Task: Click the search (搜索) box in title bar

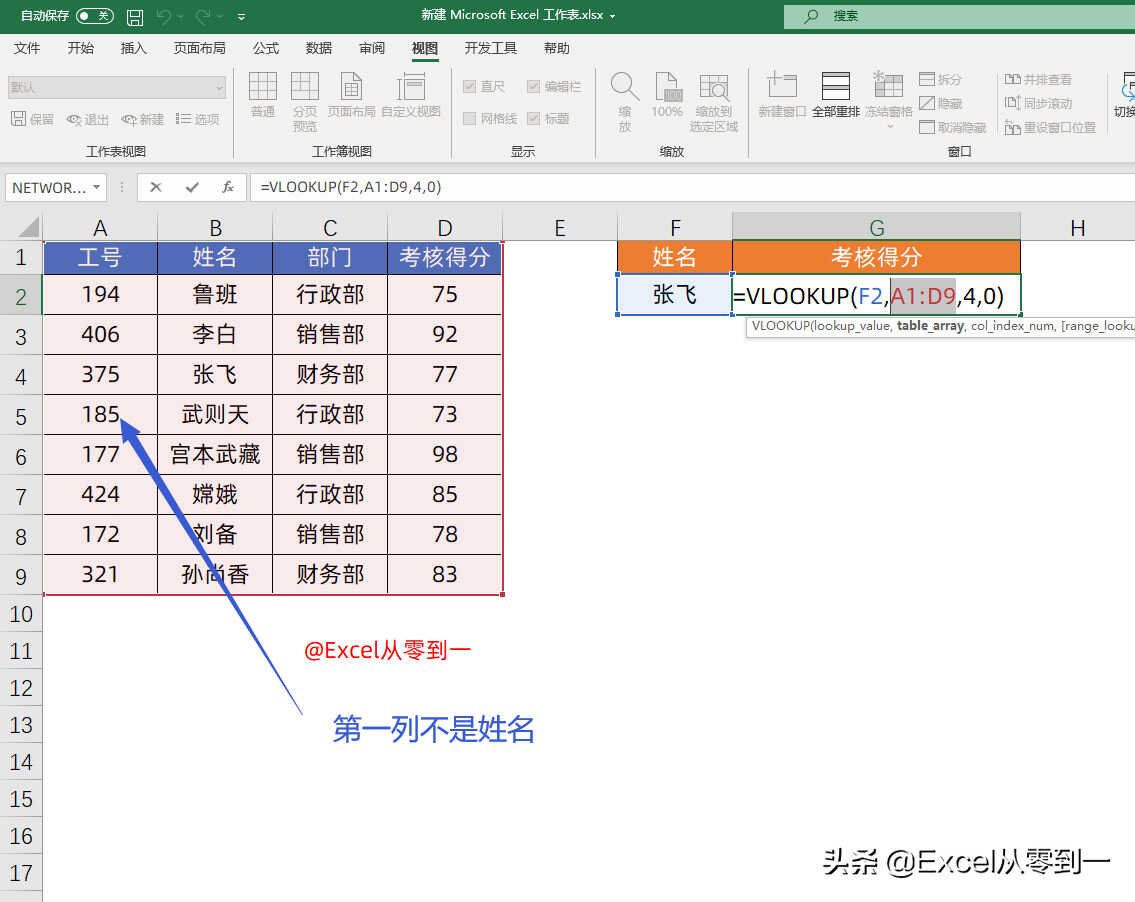Action: pos(958,16)
